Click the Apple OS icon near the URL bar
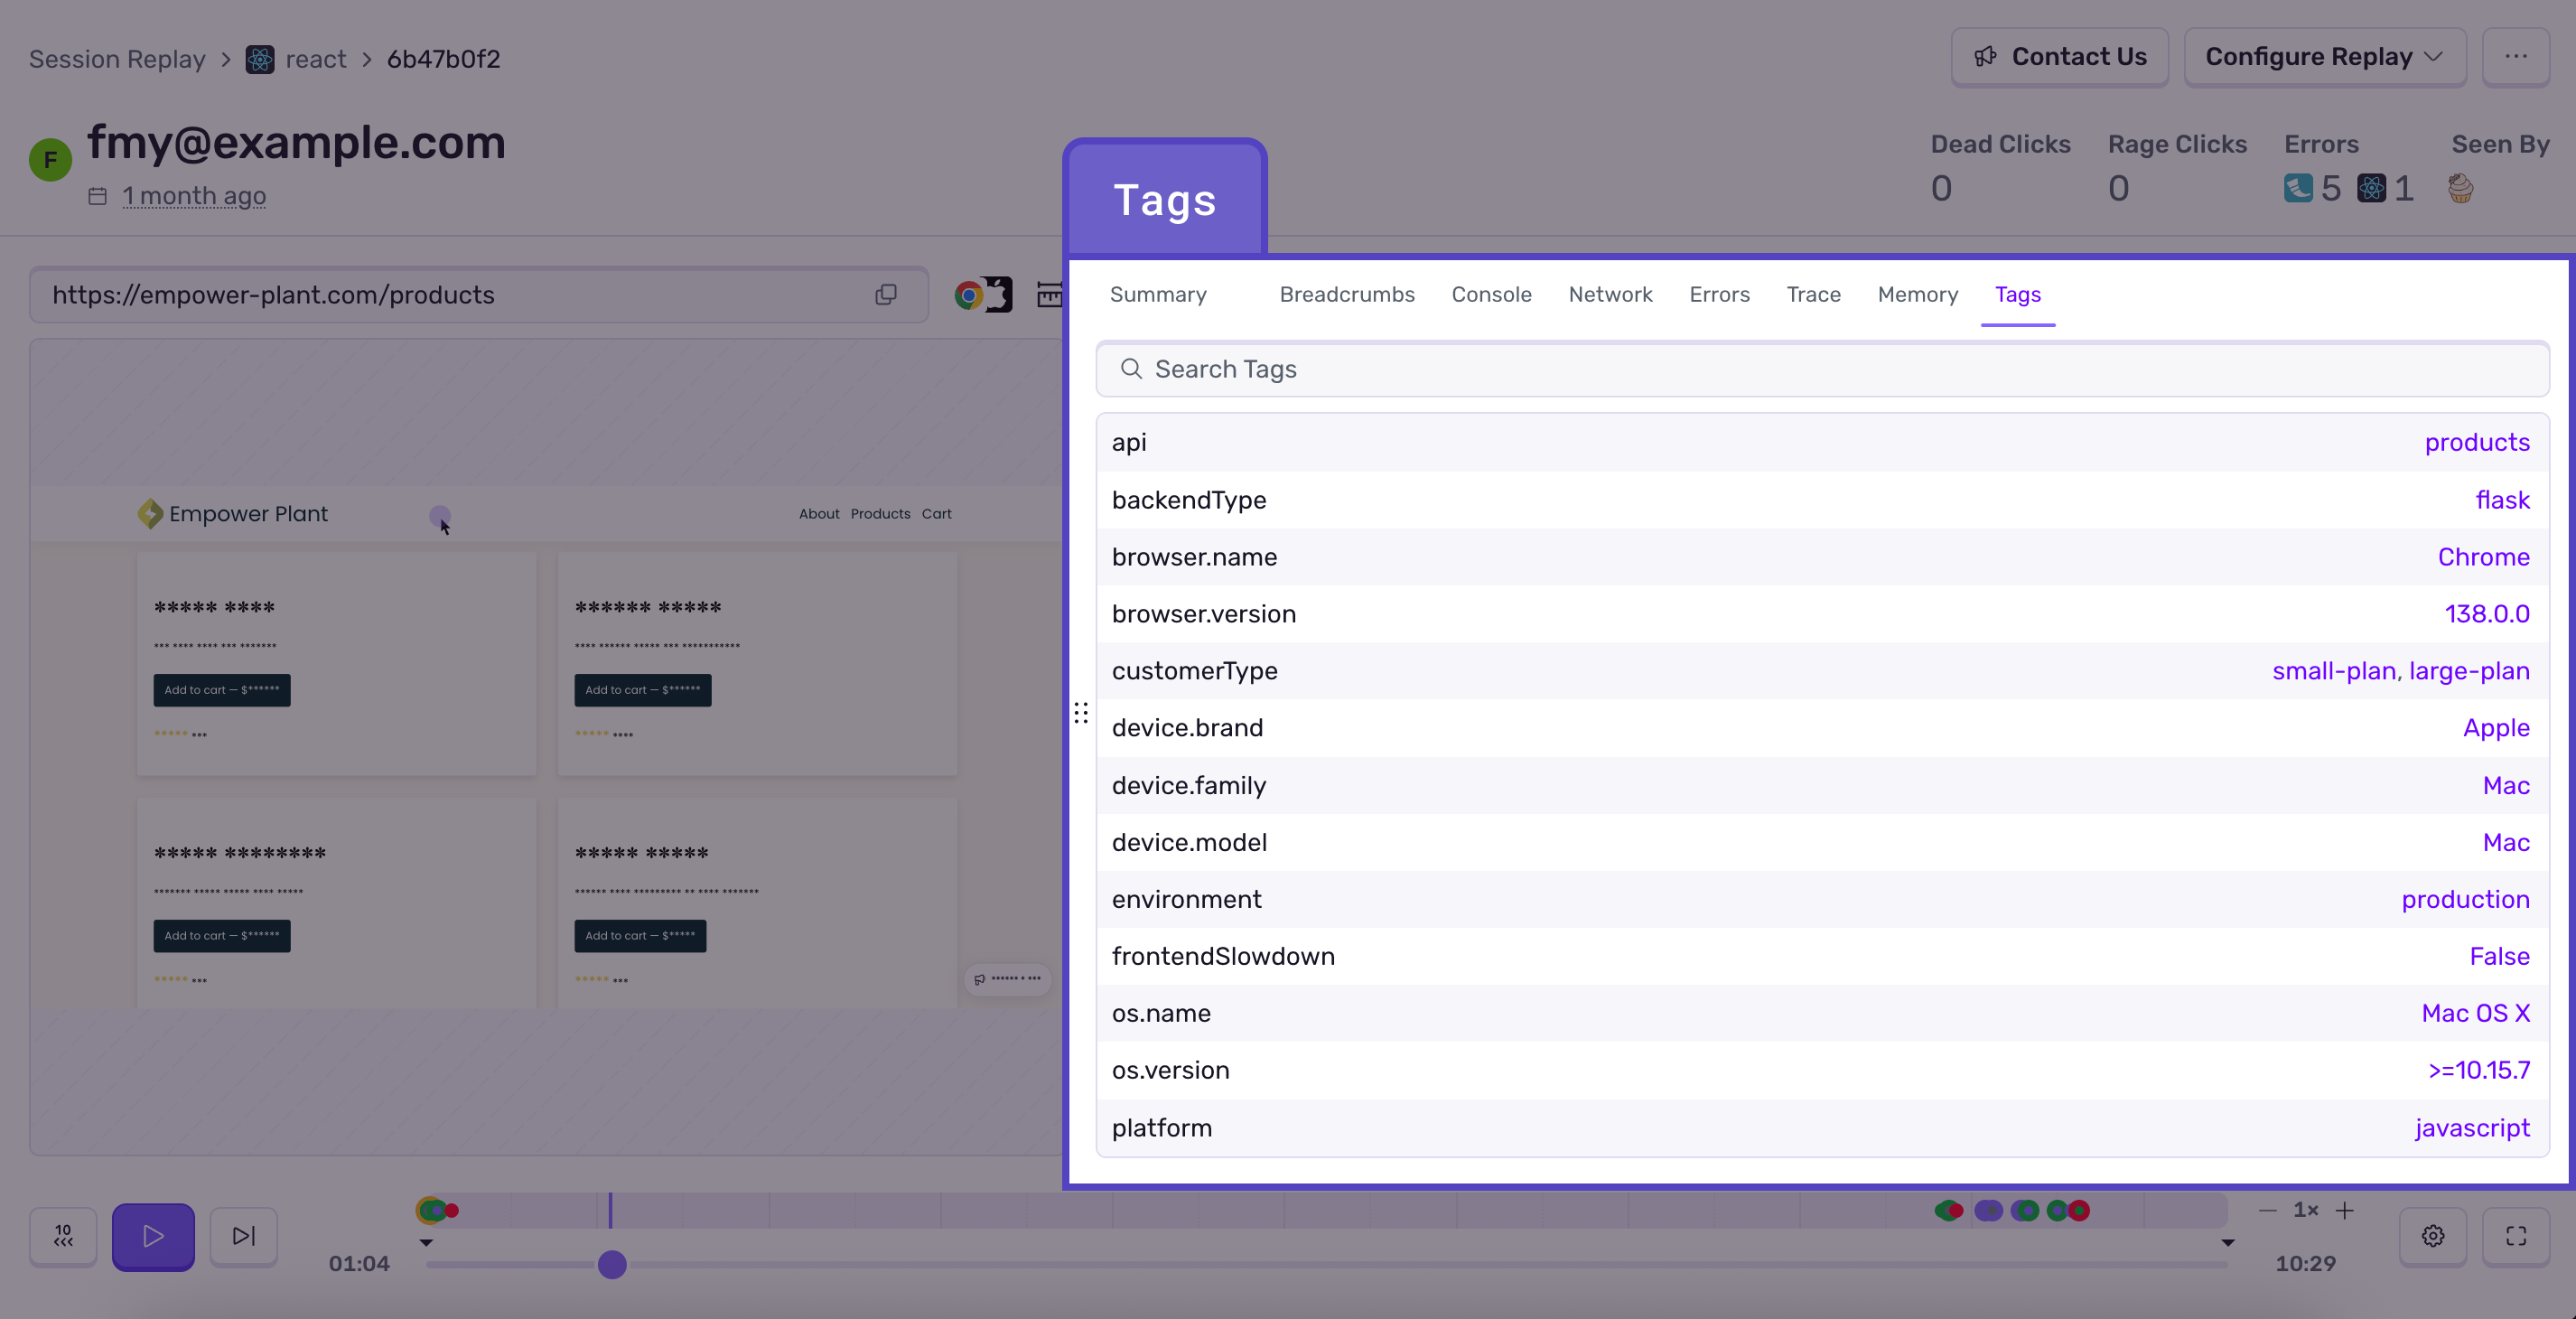 pyautogui.click(x=998, y=295)
